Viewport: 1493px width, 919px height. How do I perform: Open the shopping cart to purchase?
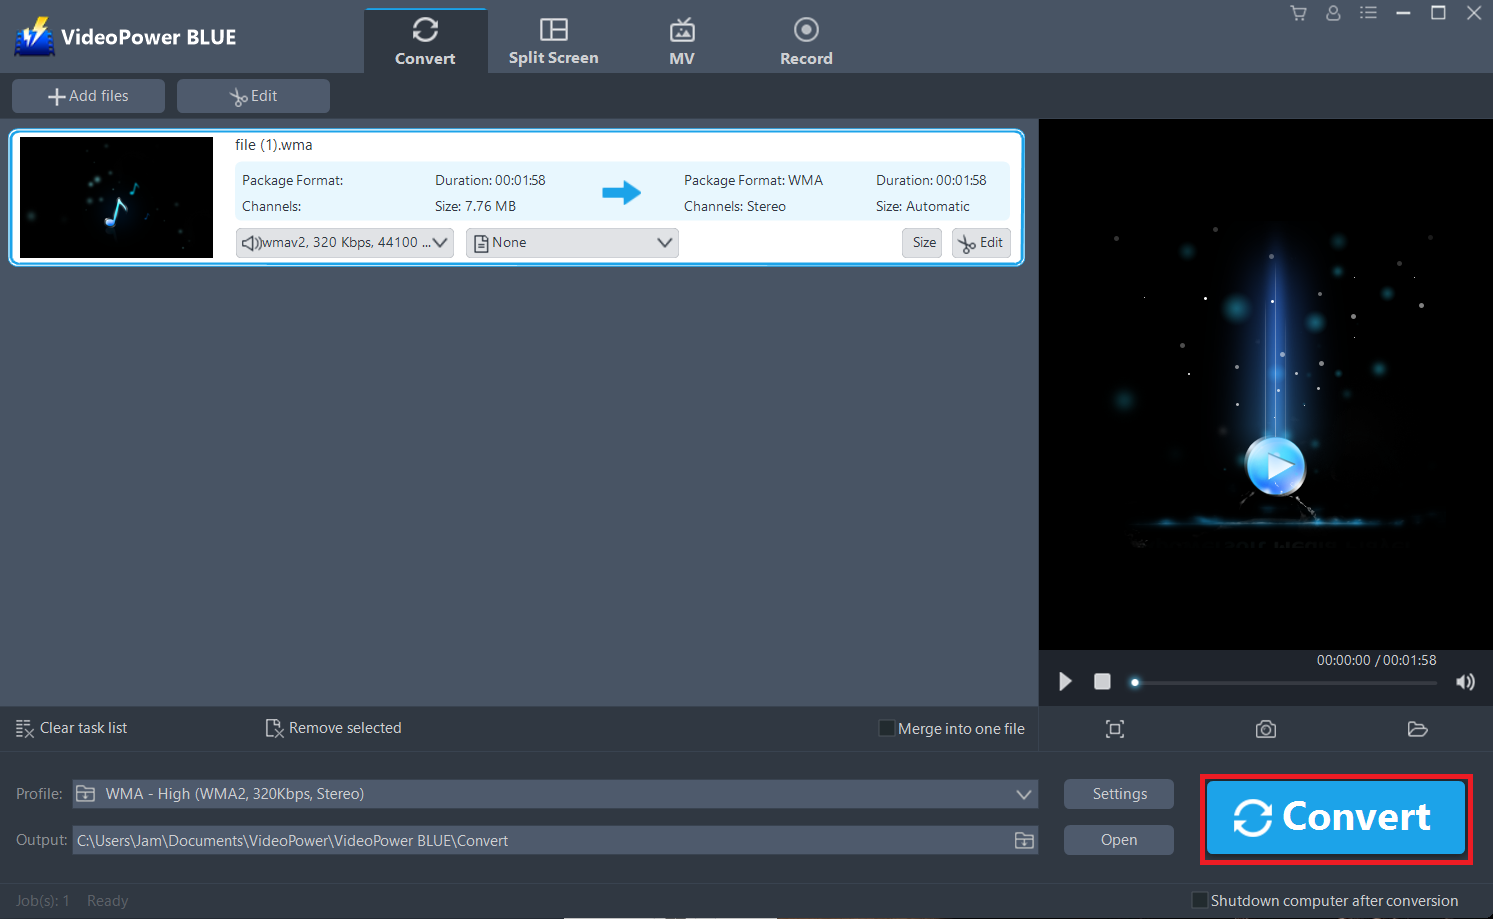pyautogui.click(x=1298, y=13)
